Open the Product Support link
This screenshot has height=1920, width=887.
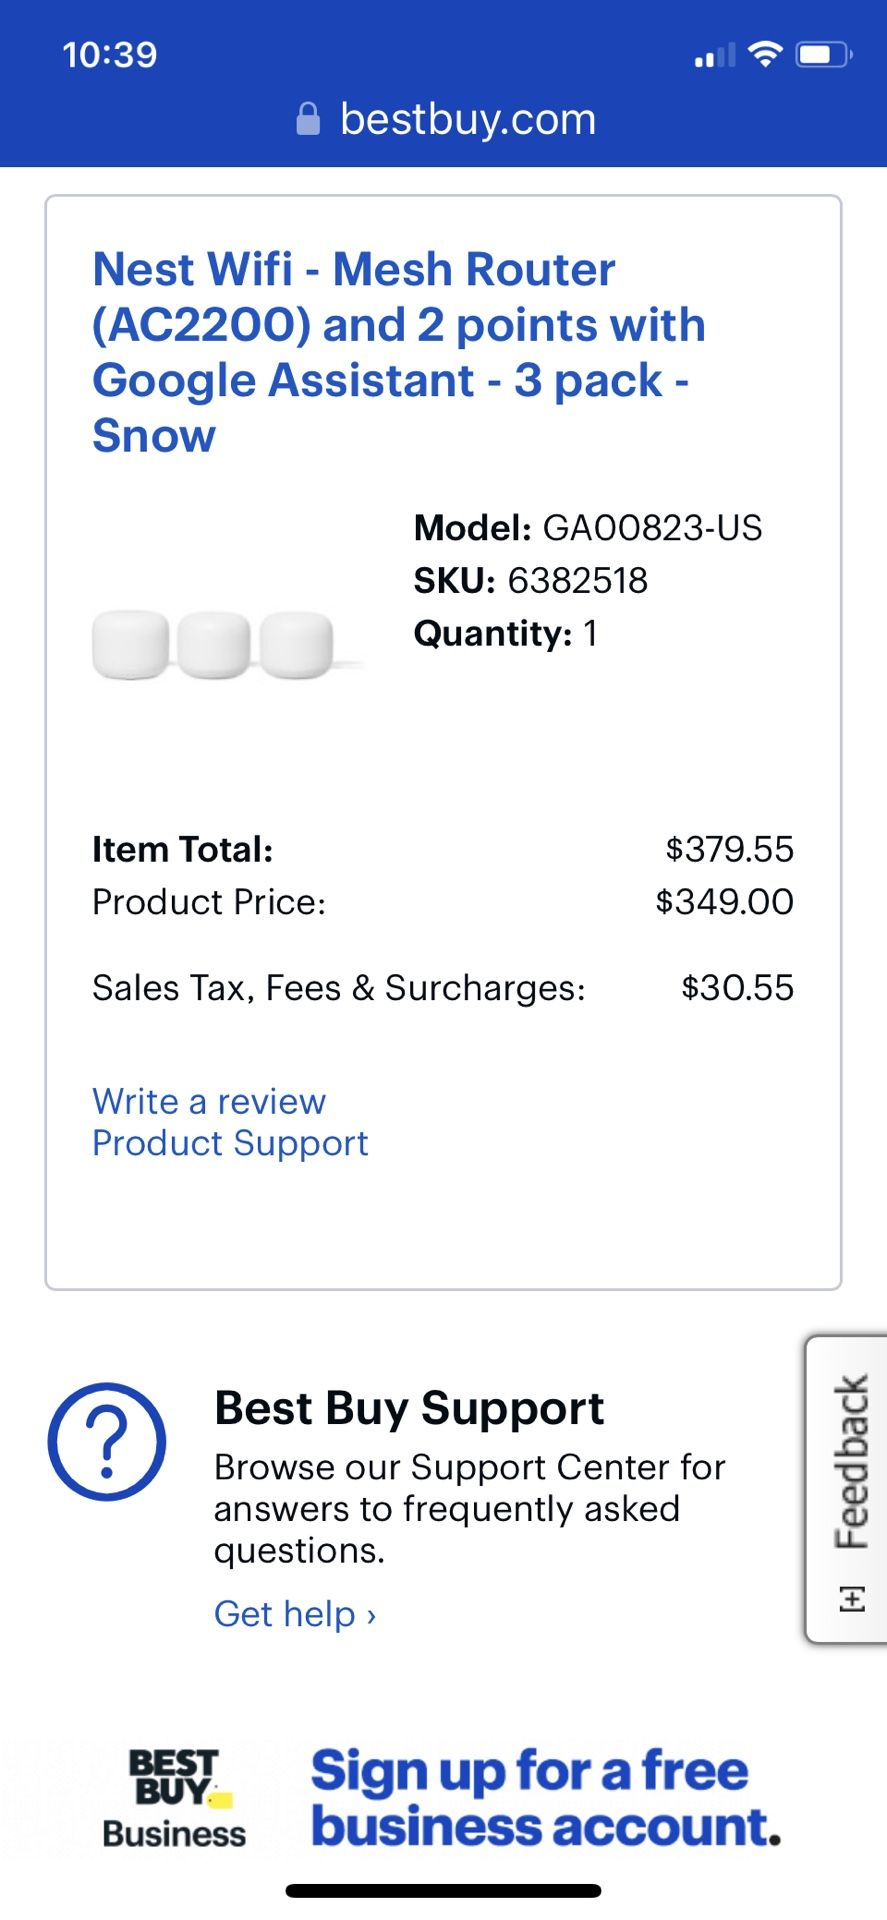(230, 1143)
